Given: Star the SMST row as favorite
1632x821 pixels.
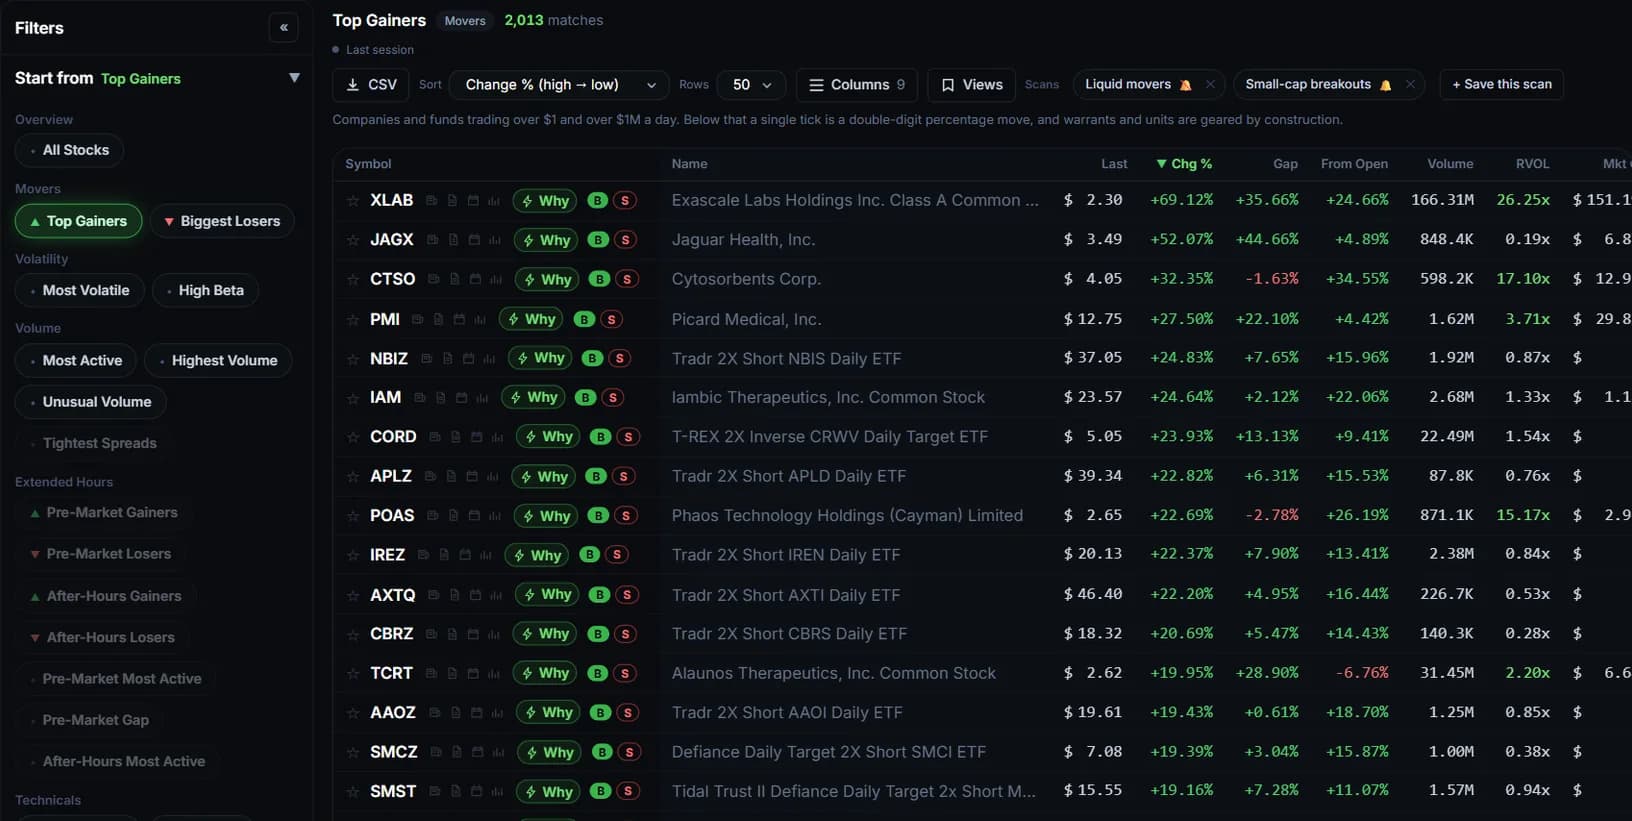Looking at the screenshot, I should pos(352,791).
